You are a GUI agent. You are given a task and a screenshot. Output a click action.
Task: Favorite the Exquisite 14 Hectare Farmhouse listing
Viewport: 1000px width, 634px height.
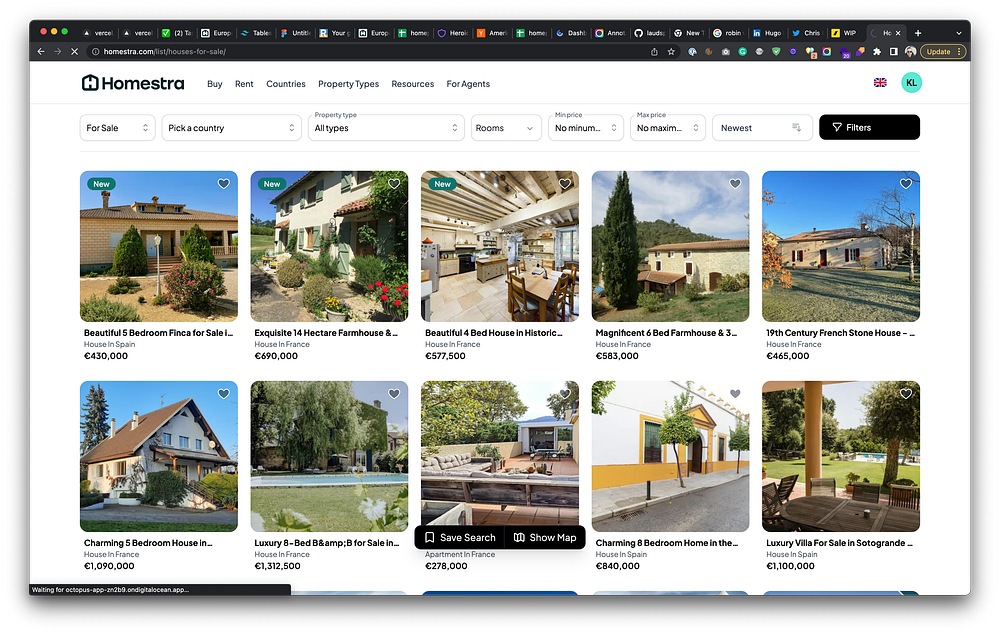394,184
